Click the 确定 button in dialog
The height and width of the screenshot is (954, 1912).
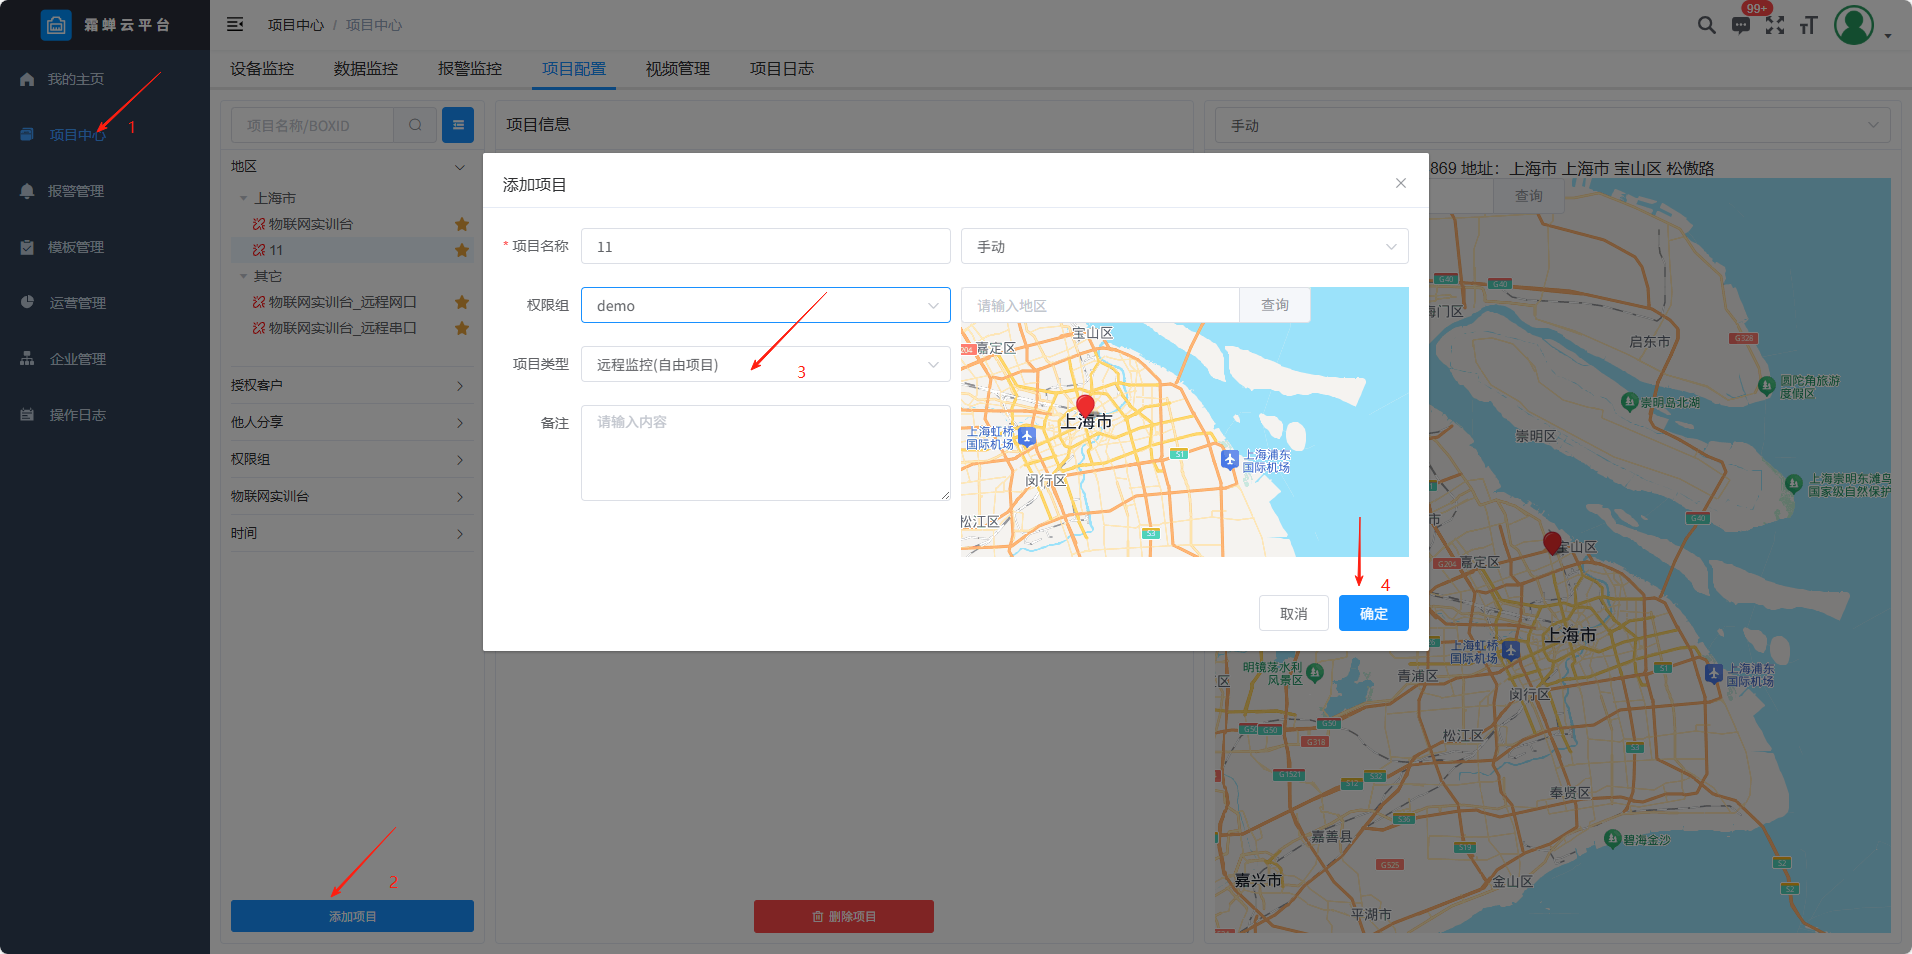pyautogui.click(x=1373, y=613)
